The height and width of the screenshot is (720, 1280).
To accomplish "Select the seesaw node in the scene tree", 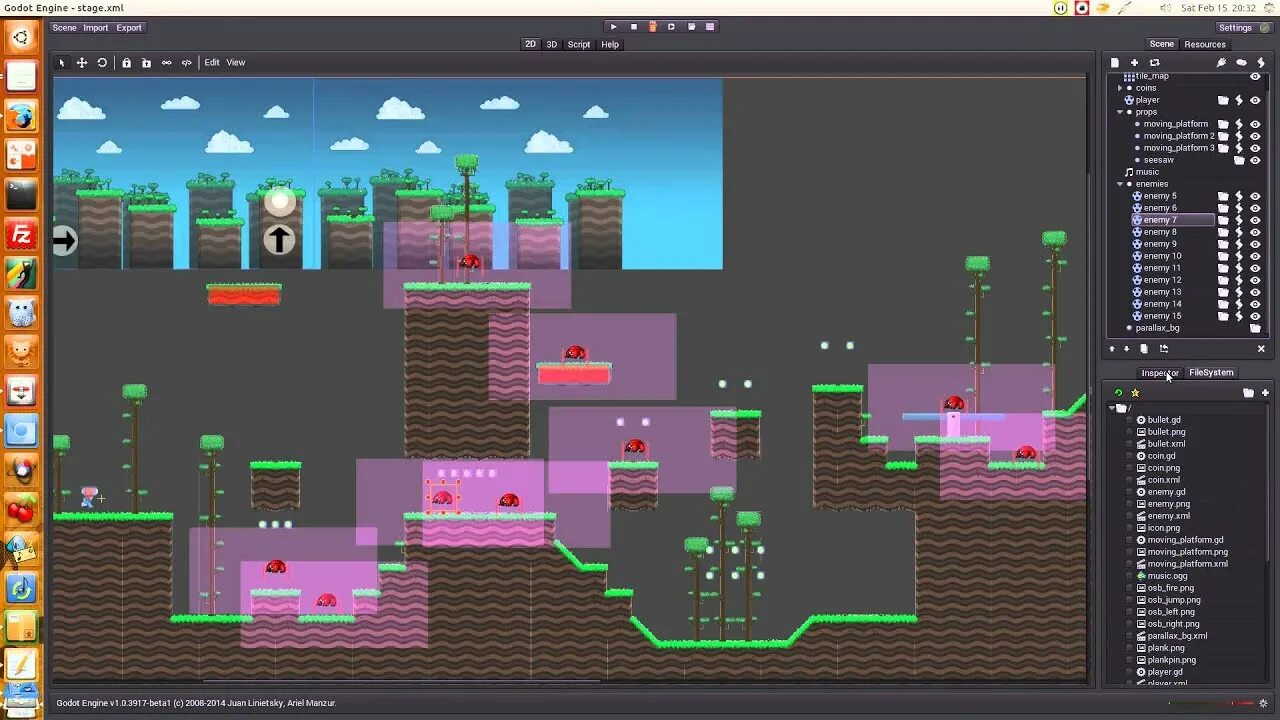I will pyautogui.click(x=1157, y=159).
